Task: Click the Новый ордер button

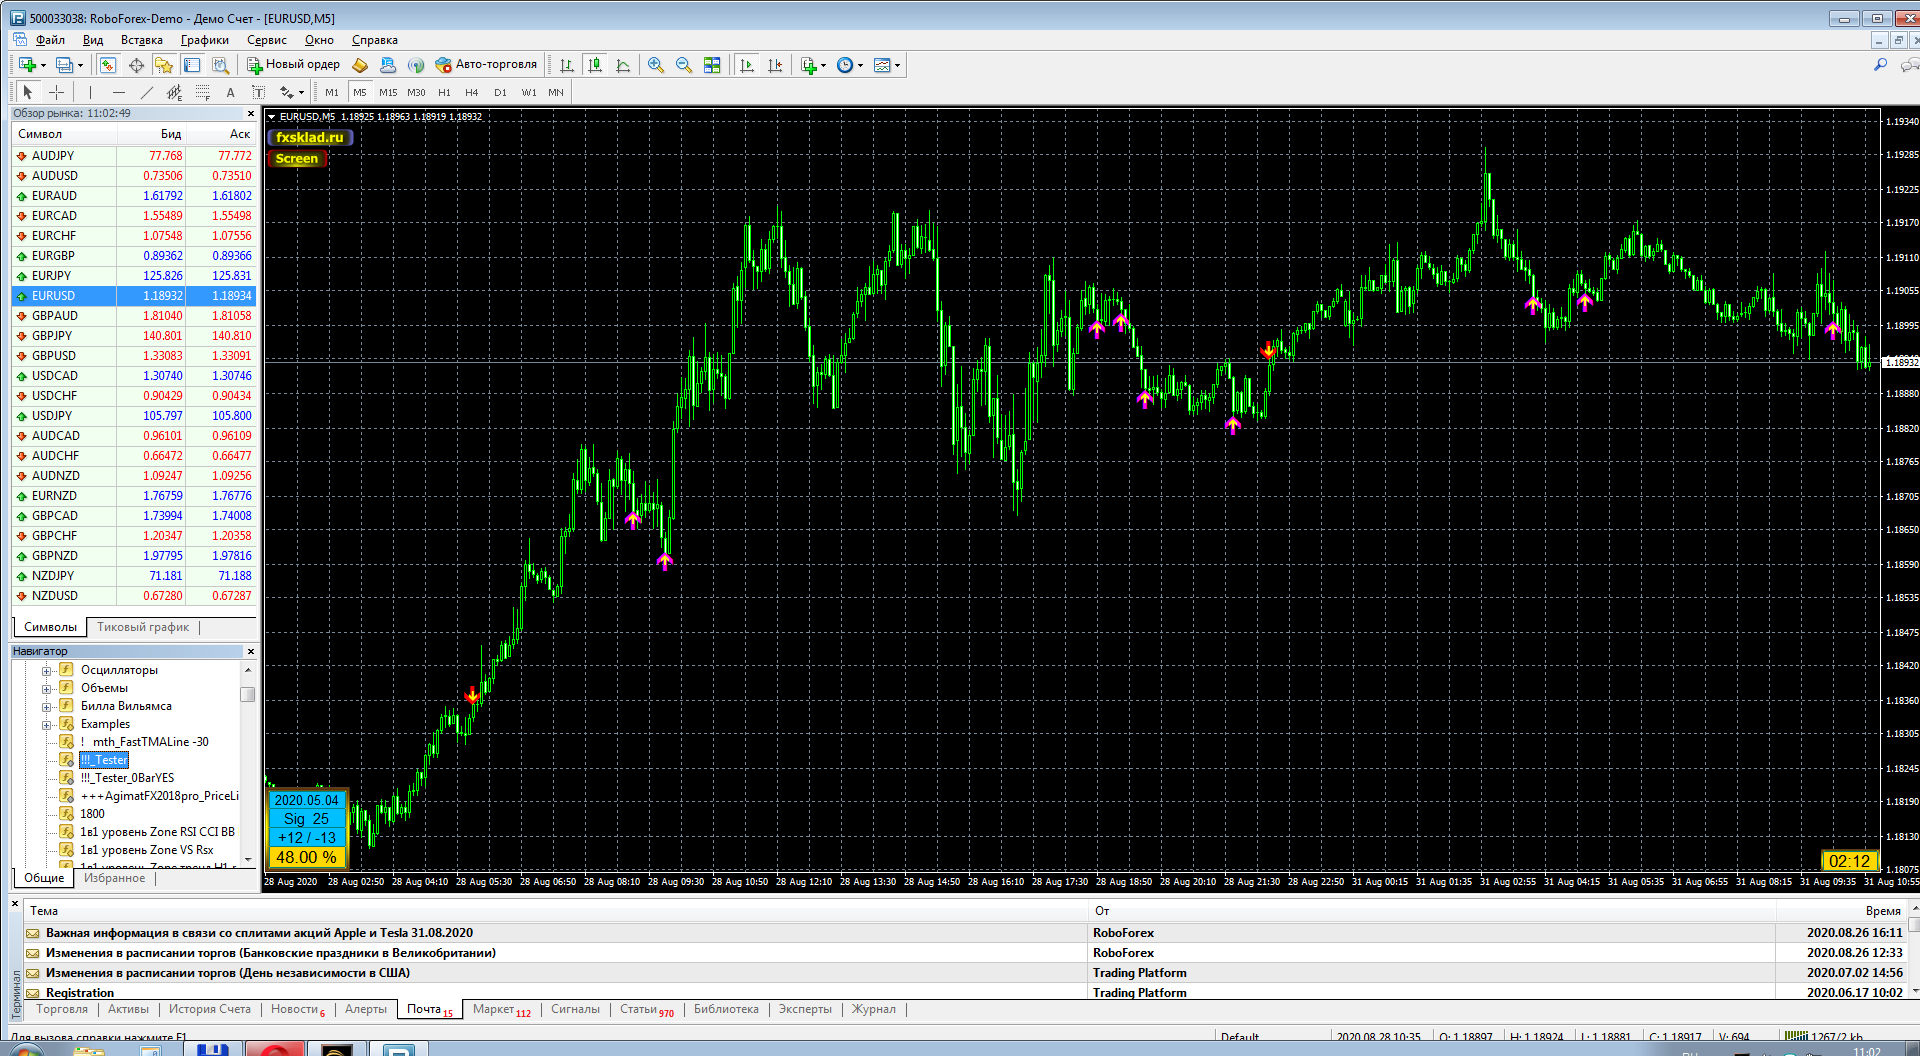Action: (x=294, y=64)
